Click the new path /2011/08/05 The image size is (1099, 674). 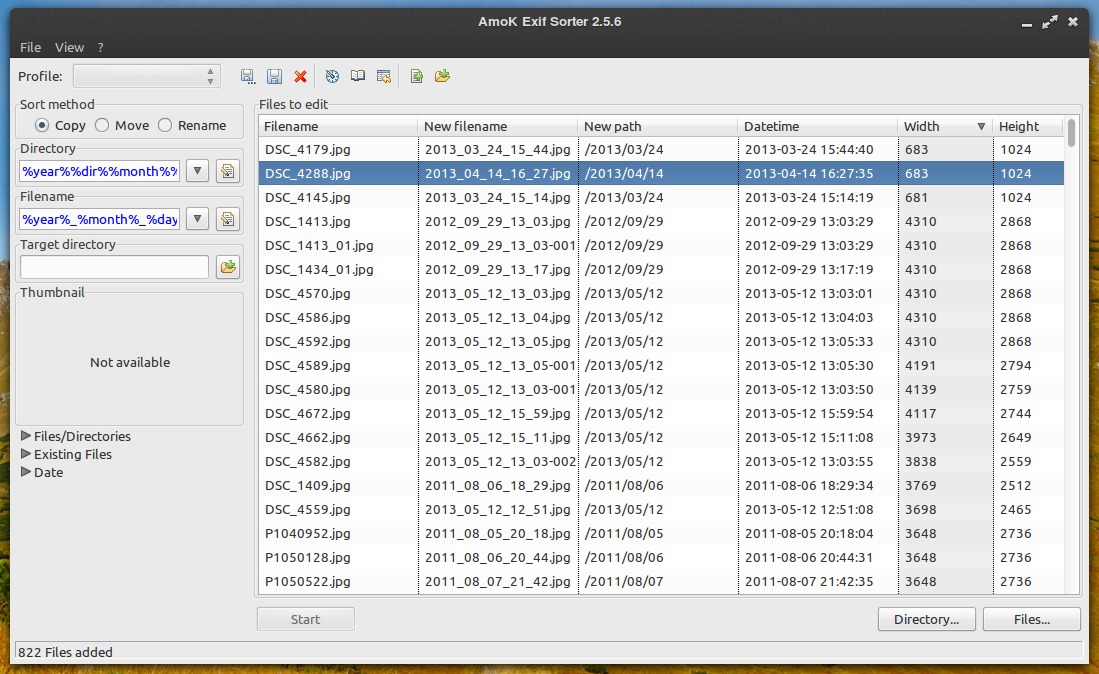click(624, 533)
